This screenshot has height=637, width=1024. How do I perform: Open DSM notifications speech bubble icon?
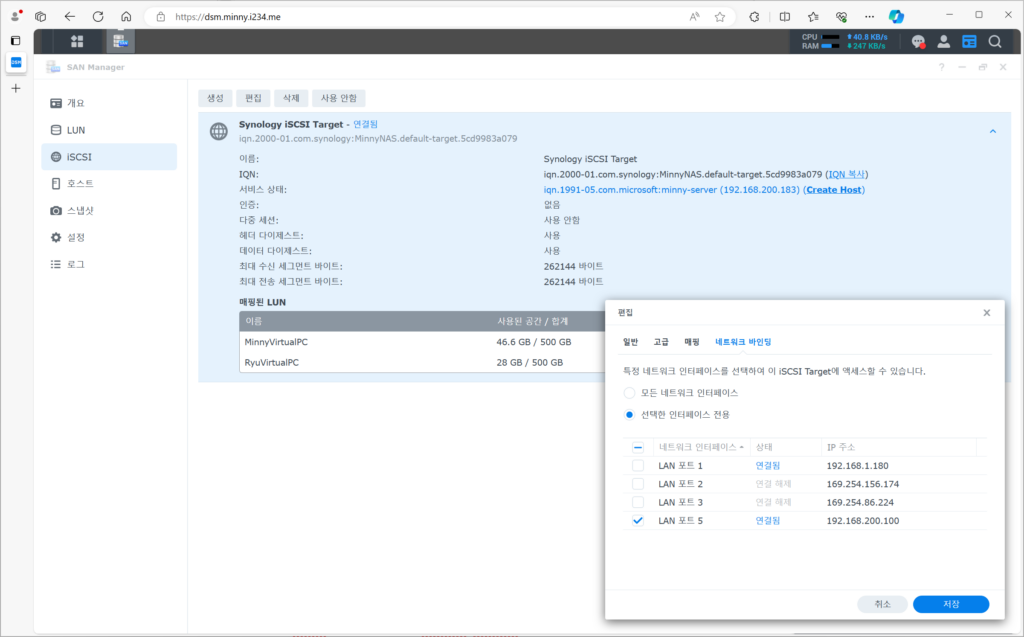(918, 42)
